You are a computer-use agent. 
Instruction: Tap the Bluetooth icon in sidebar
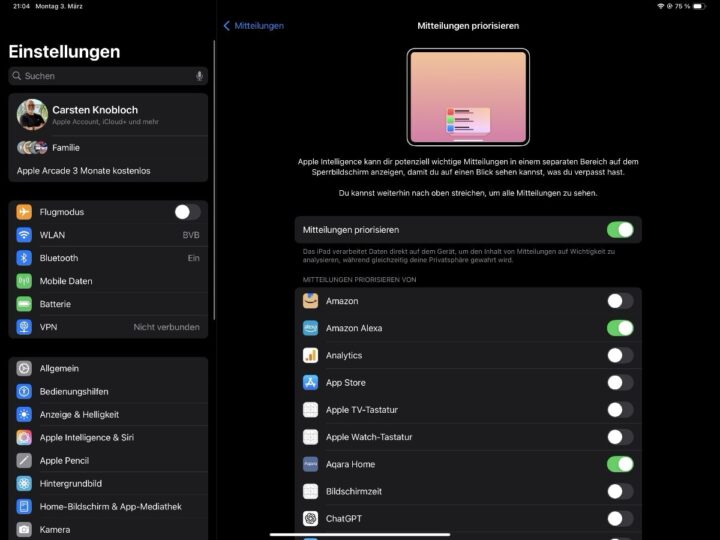pyautogui.click(x=24, y=258)
